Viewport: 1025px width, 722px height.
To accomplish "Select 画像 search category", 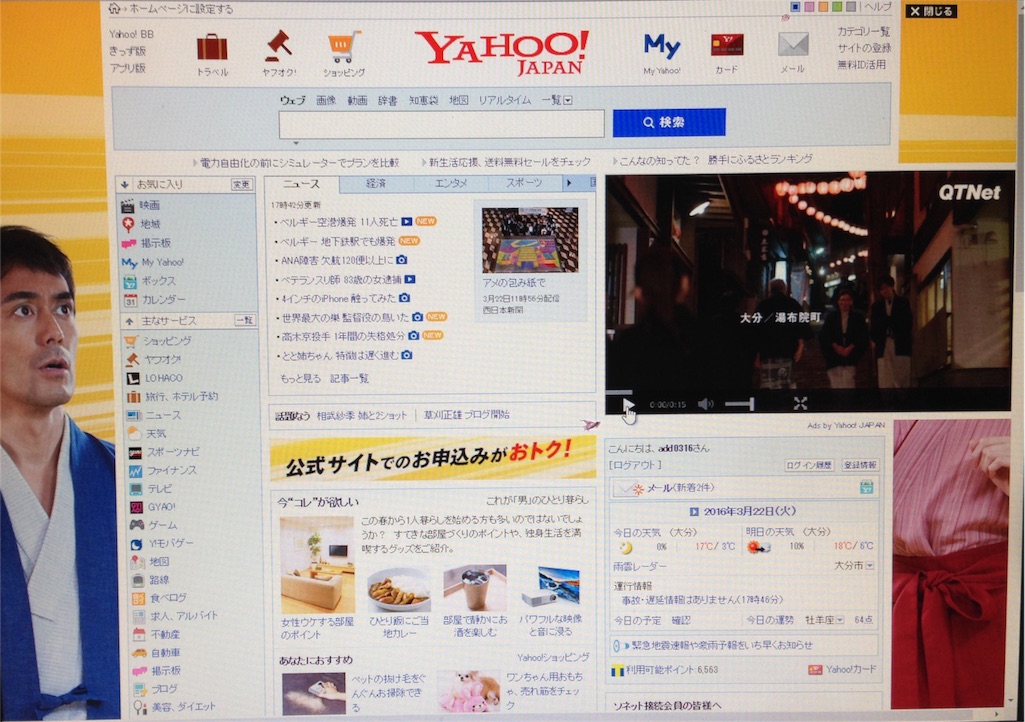I will 326,100.
